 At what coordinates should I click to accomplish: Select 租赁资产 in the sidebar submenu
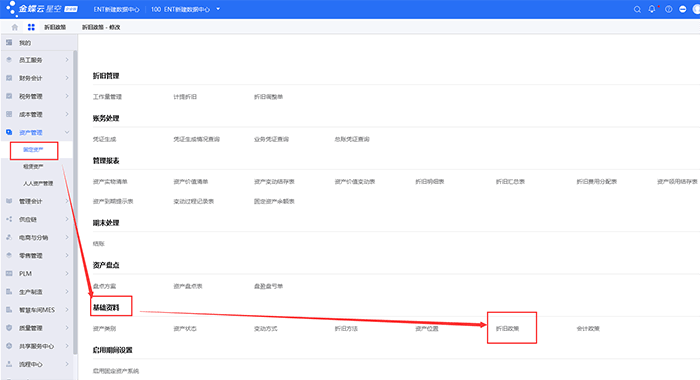33,167
